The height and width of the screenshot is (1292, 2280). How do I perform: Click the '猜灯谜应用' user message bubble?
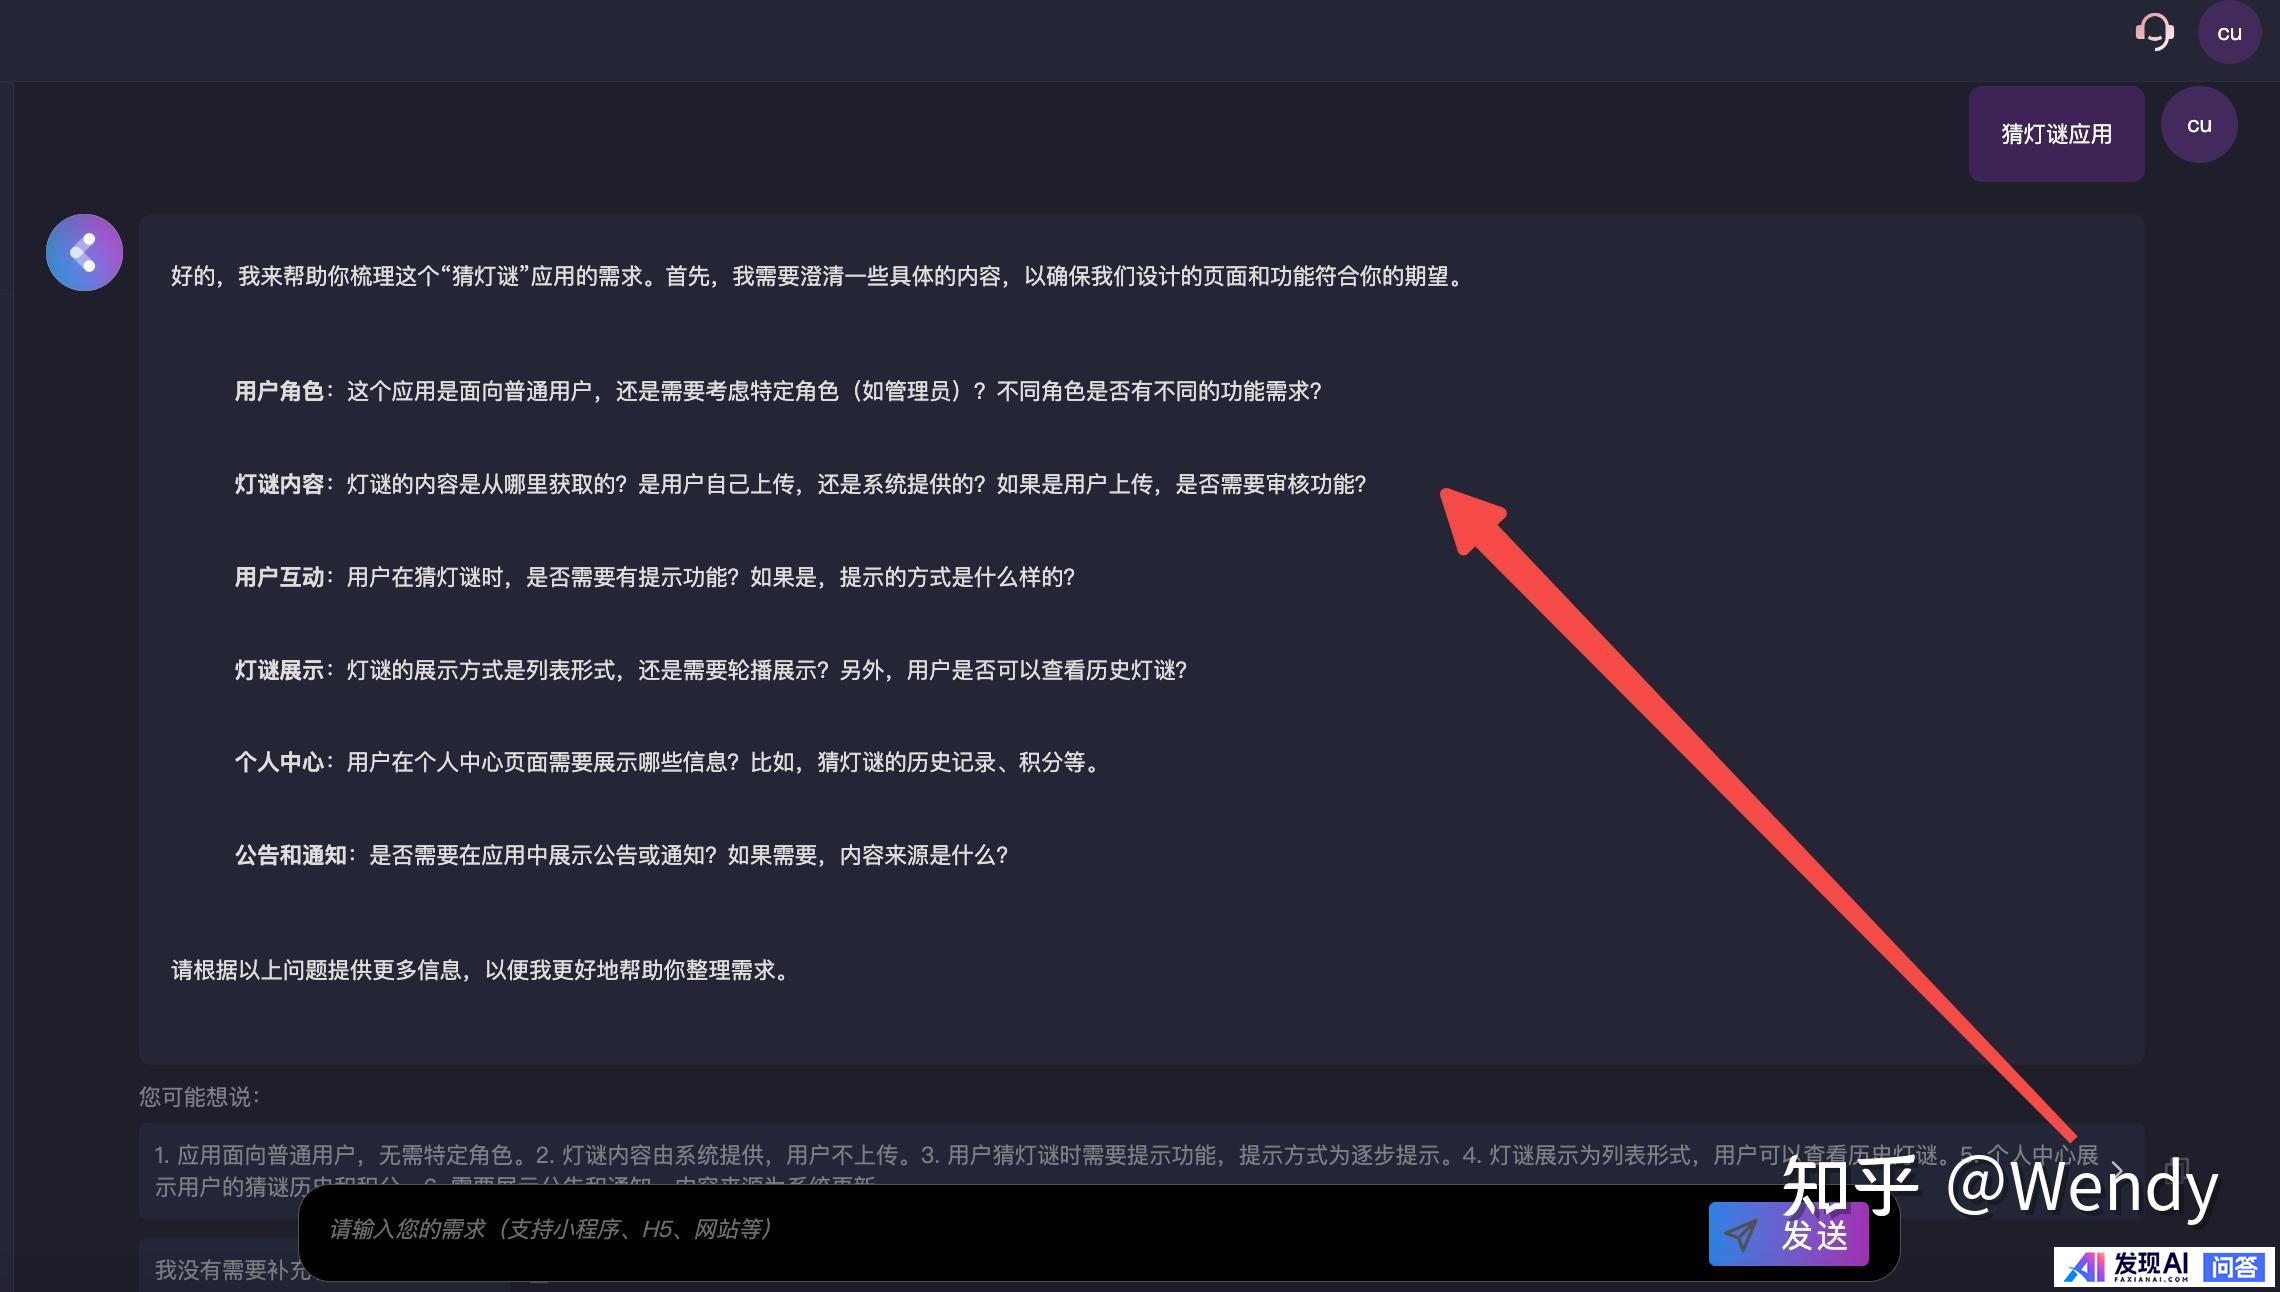[2055, 134]
